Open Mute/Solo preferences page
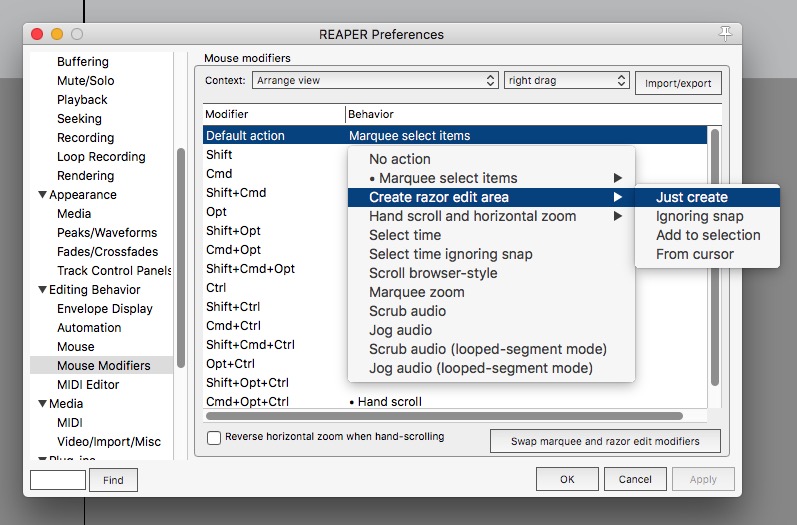The image size is (797, 525). 85,81
